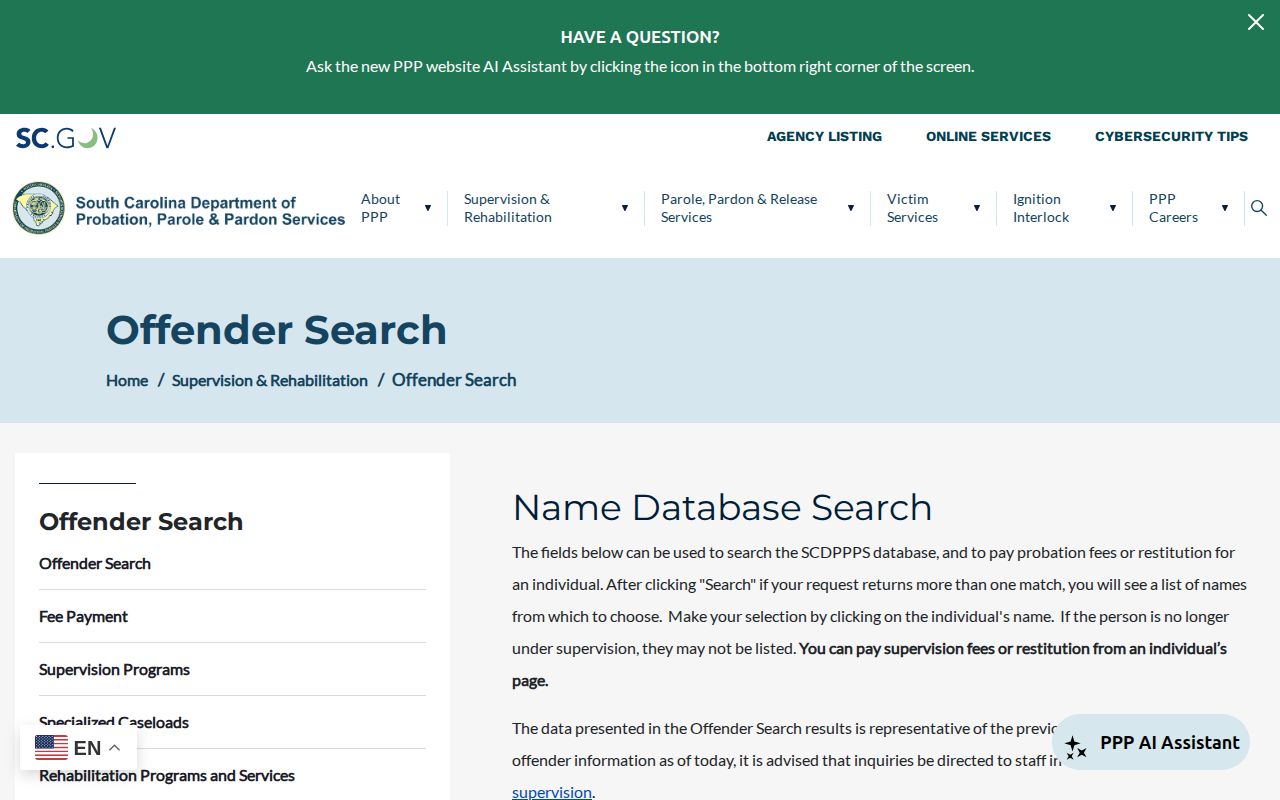Click the department name text logo
This screenshot has height=800, width=1280.
point(210,210)
